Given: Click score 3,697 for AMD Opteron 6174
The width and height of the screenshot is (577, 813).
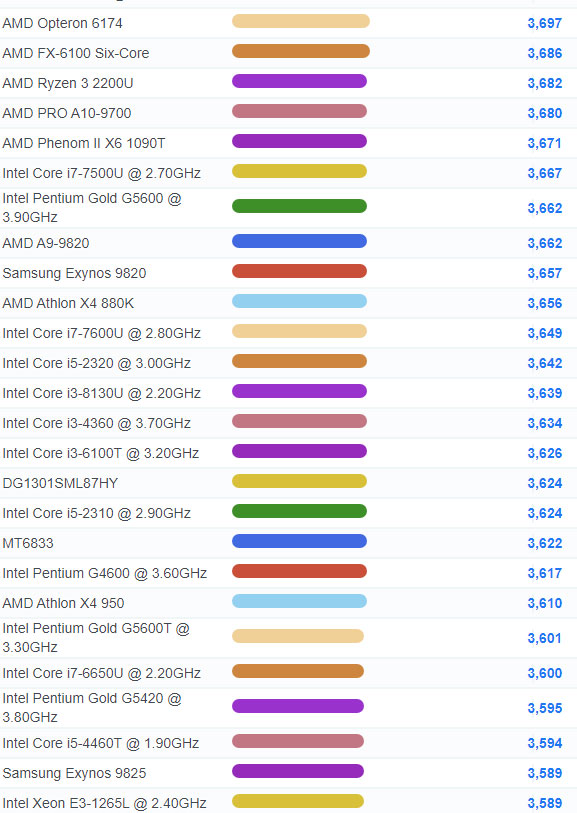Looking at the screenshot, I should pyautogui.click(x=545, y=24).
